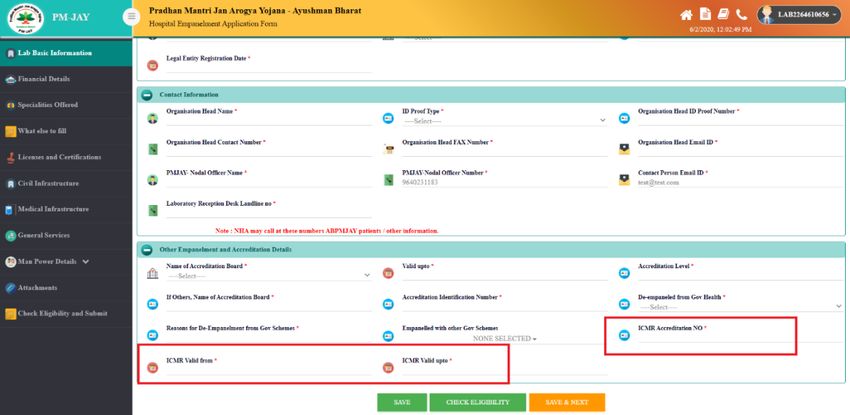This screenshot has width=850, height=415.
Task: Collapse the Contact Information panel
Action: click(147, 95)
